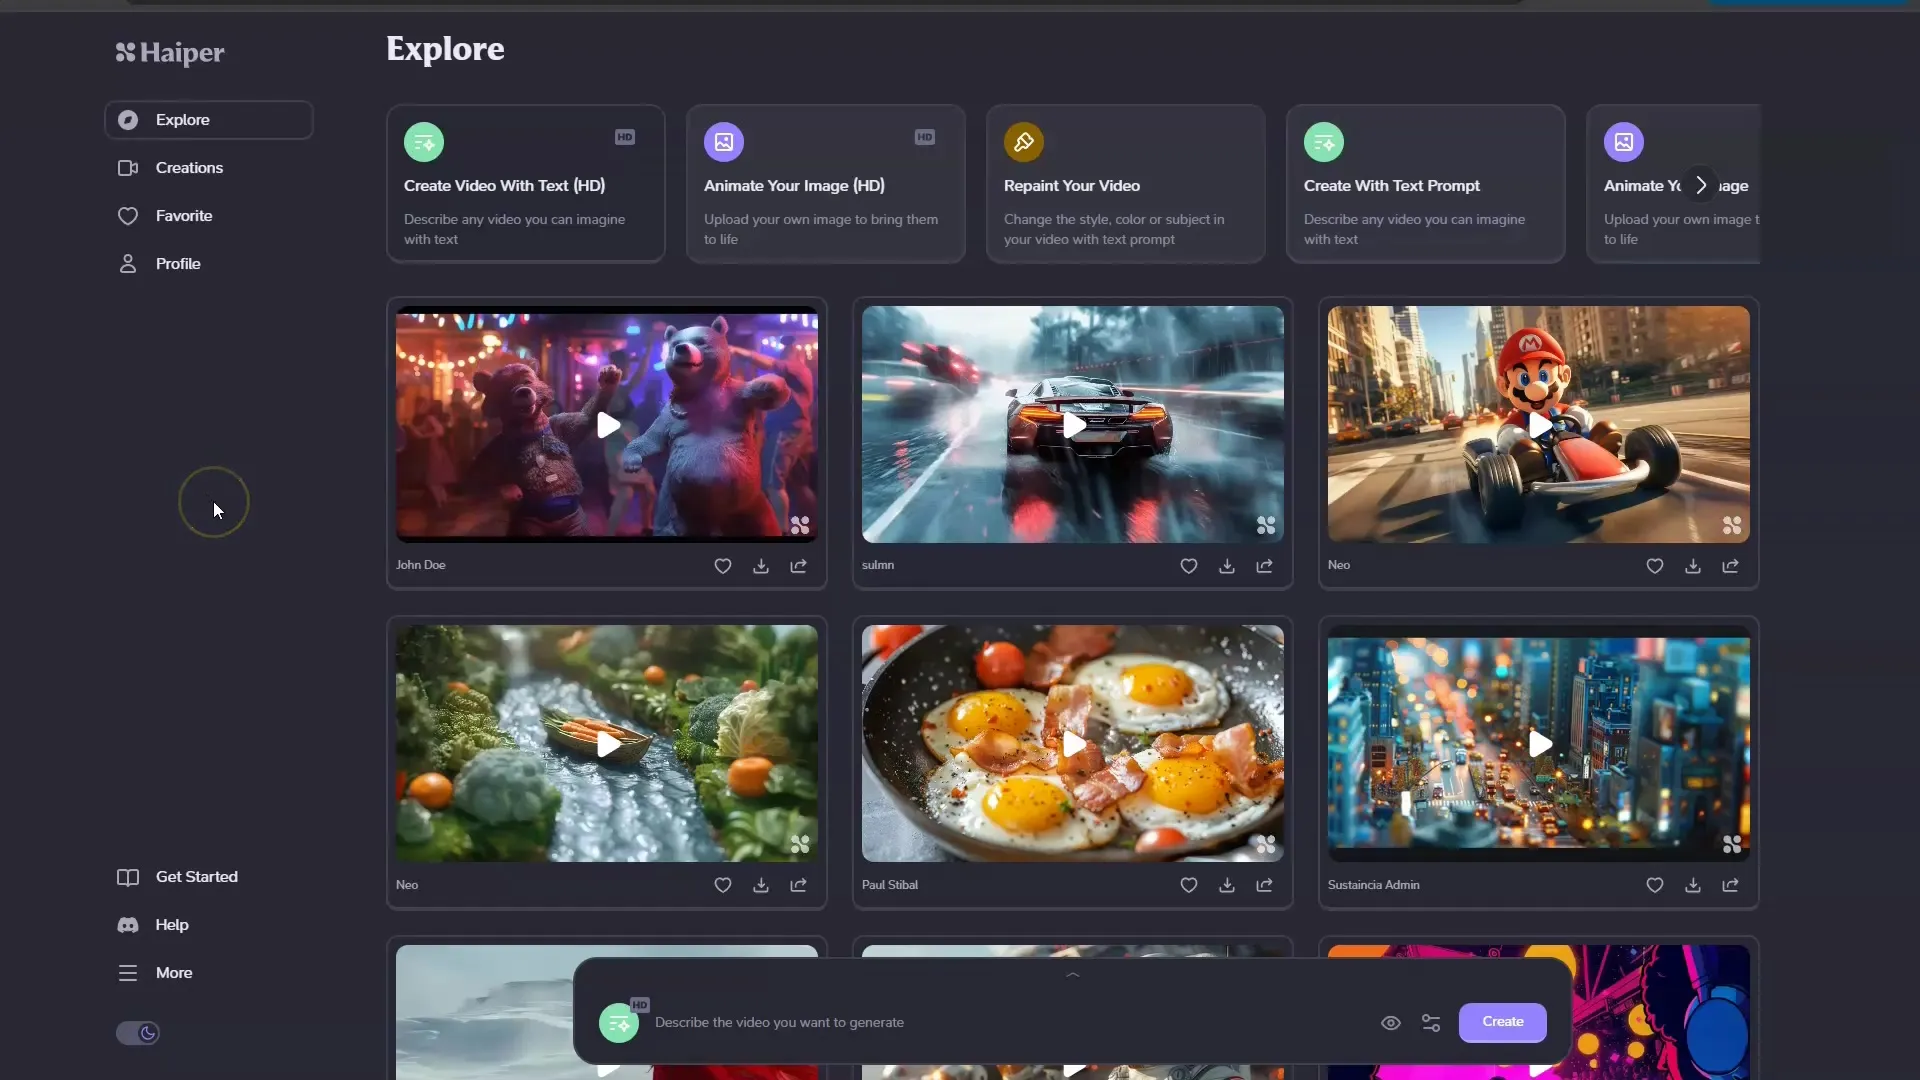Image resolution: width=1920 pixels, height=1080 pixels.
Task: Click the Create Video With Text HD tool
Action: pos(525,185)
